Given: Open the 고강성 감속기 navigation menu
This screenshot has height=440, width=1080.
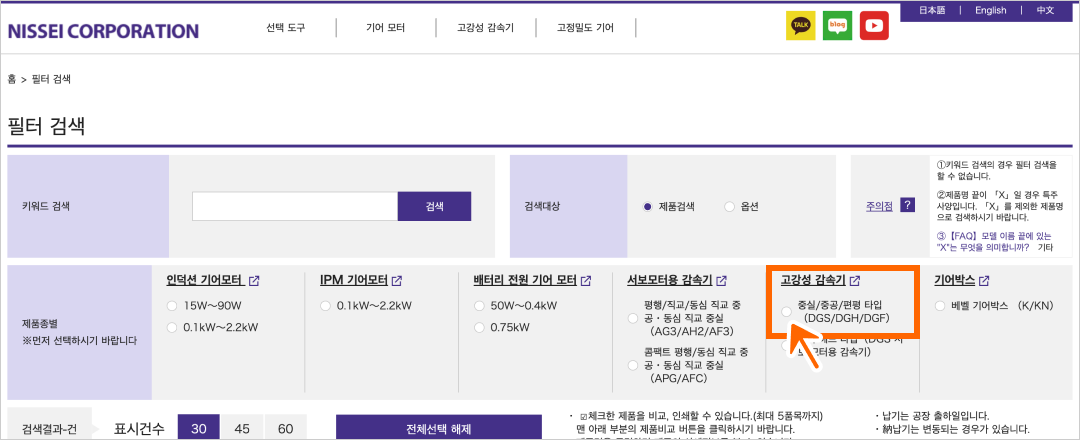Looking at the screenshot, I should coord(485,28).
